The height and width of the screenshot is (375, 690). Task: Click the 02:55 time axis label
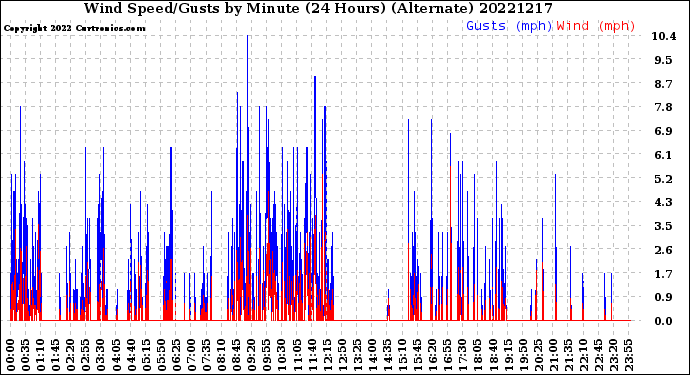pyautogui.click(x=86, y=355)
